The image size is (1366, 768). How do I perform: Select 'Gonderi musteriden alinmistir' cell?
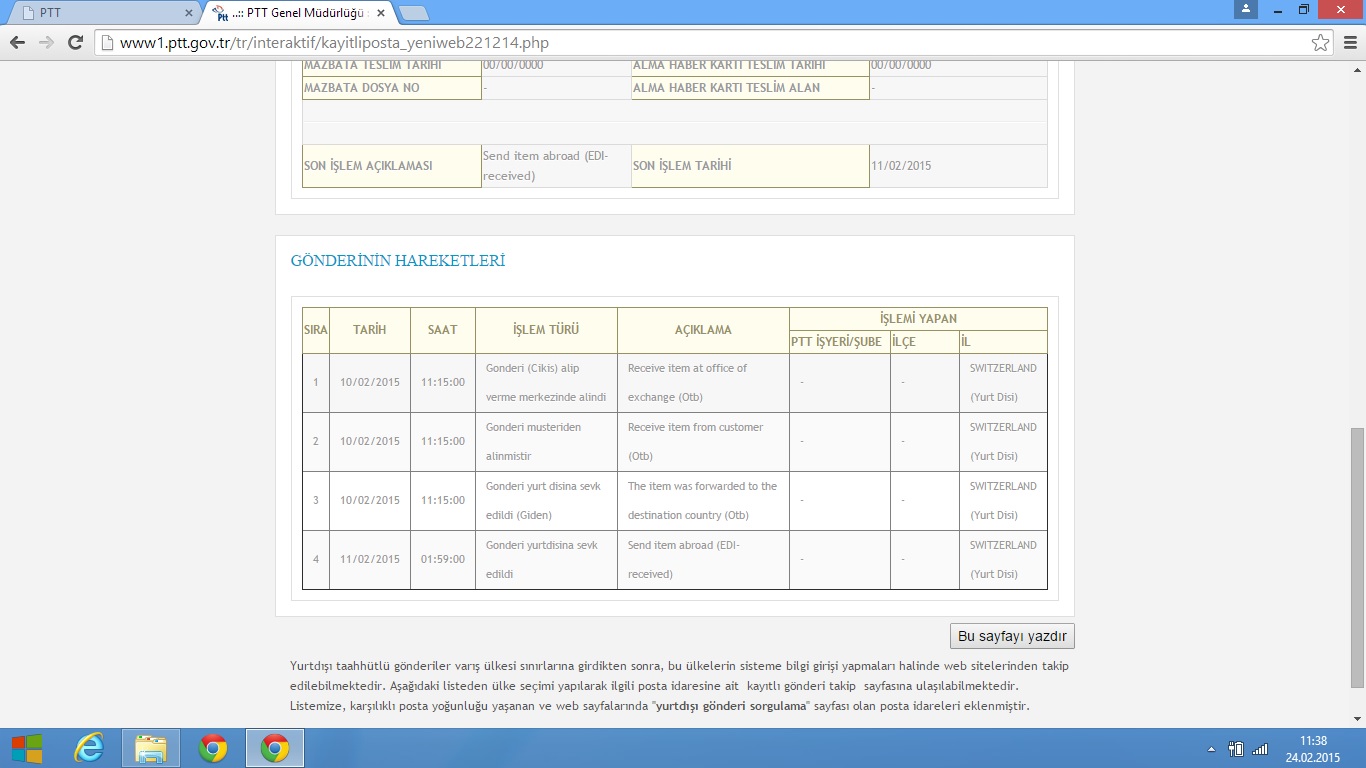pos(546,441)
